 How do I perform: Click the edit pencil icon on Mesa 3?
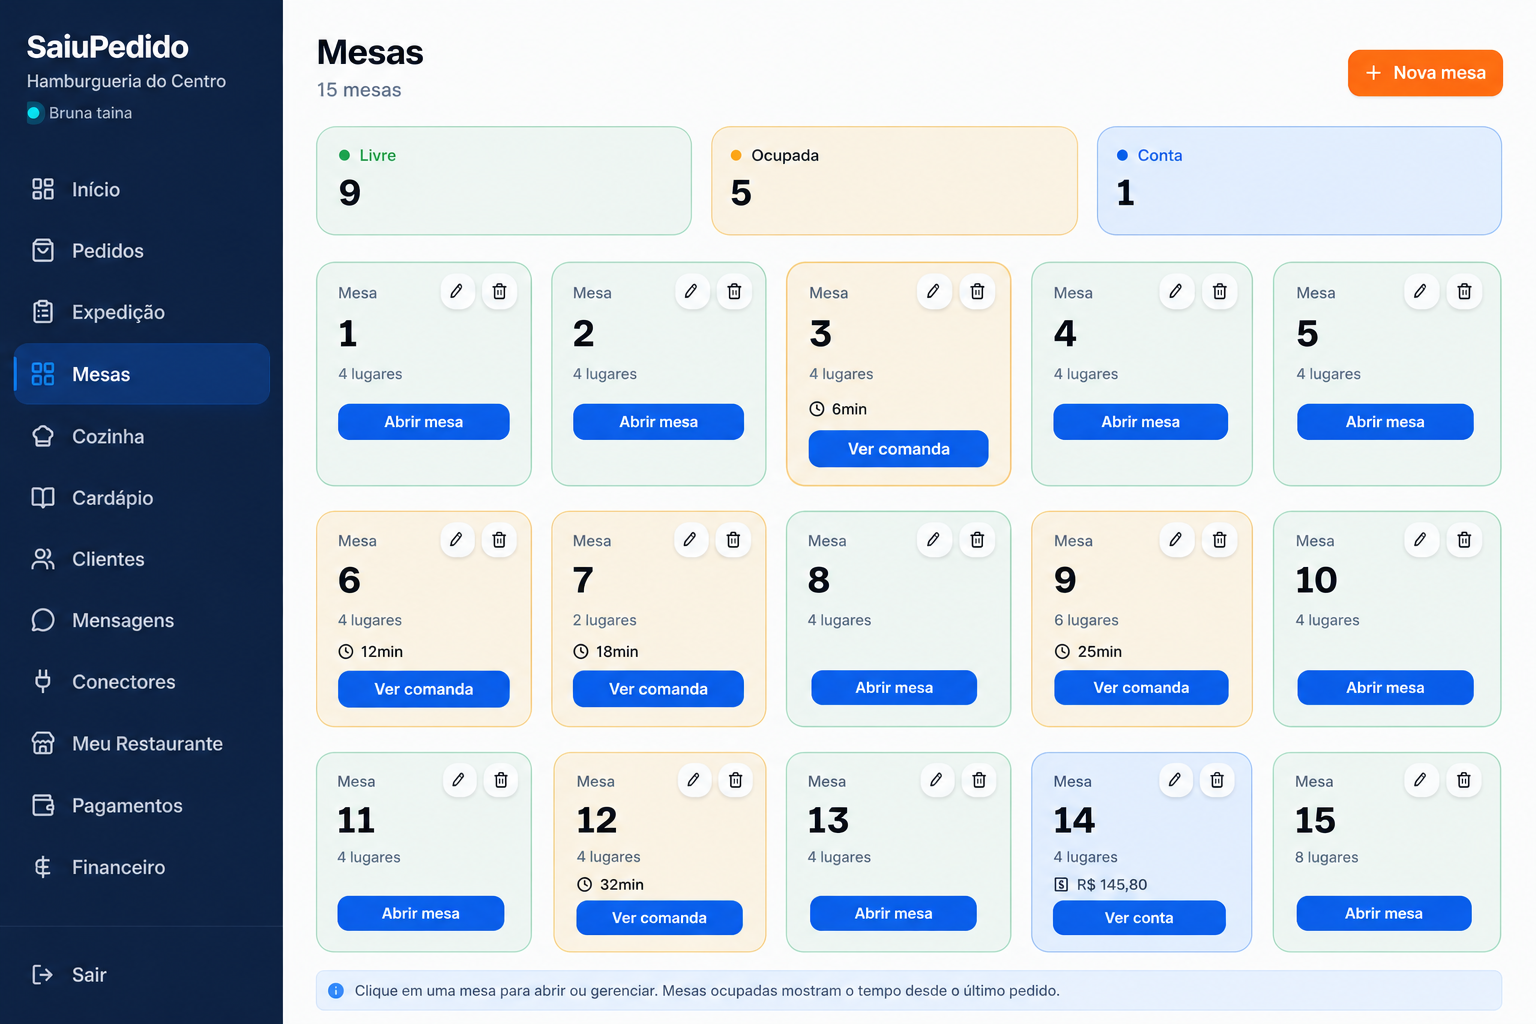click(933, 291)
